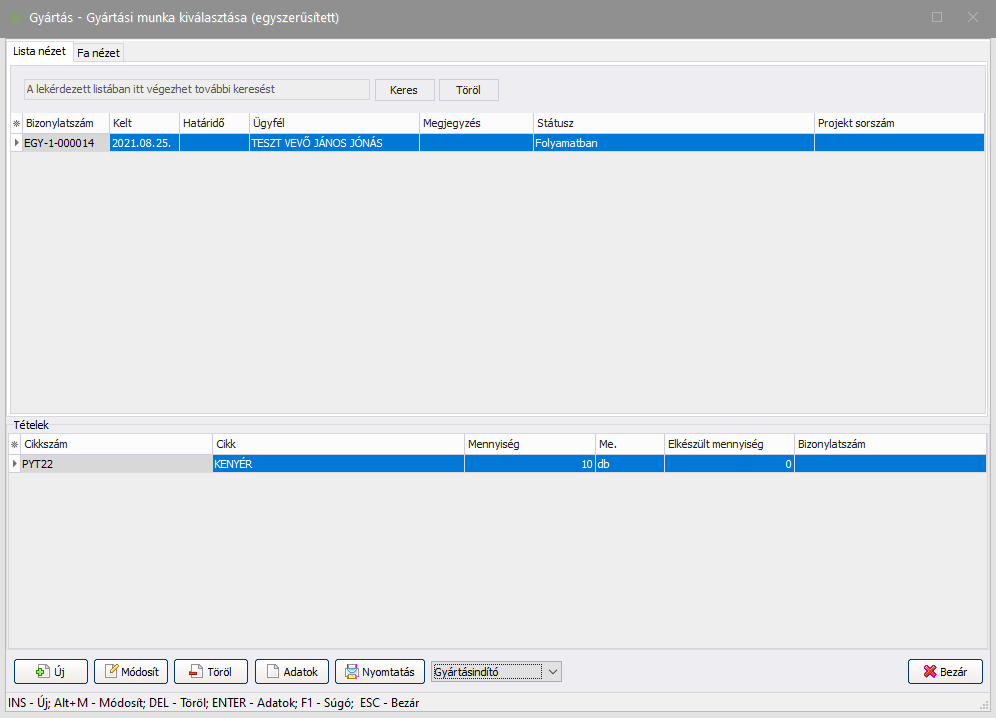996x718 pixels.
Task: Sort by the Státusz column header
Action: (x=673, y=123)
